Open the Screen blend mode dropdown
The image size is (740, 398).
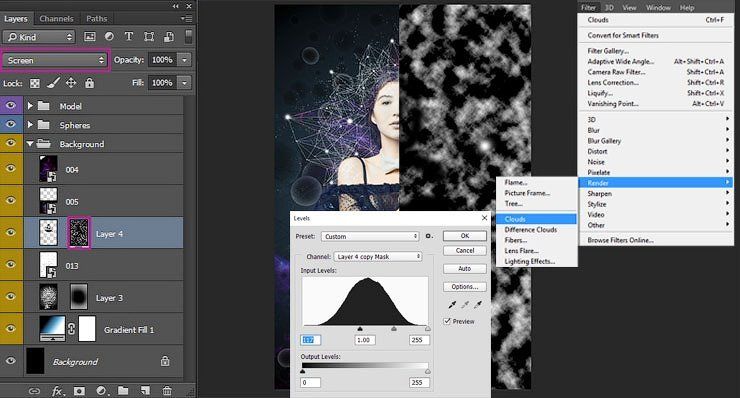point(56,60)
